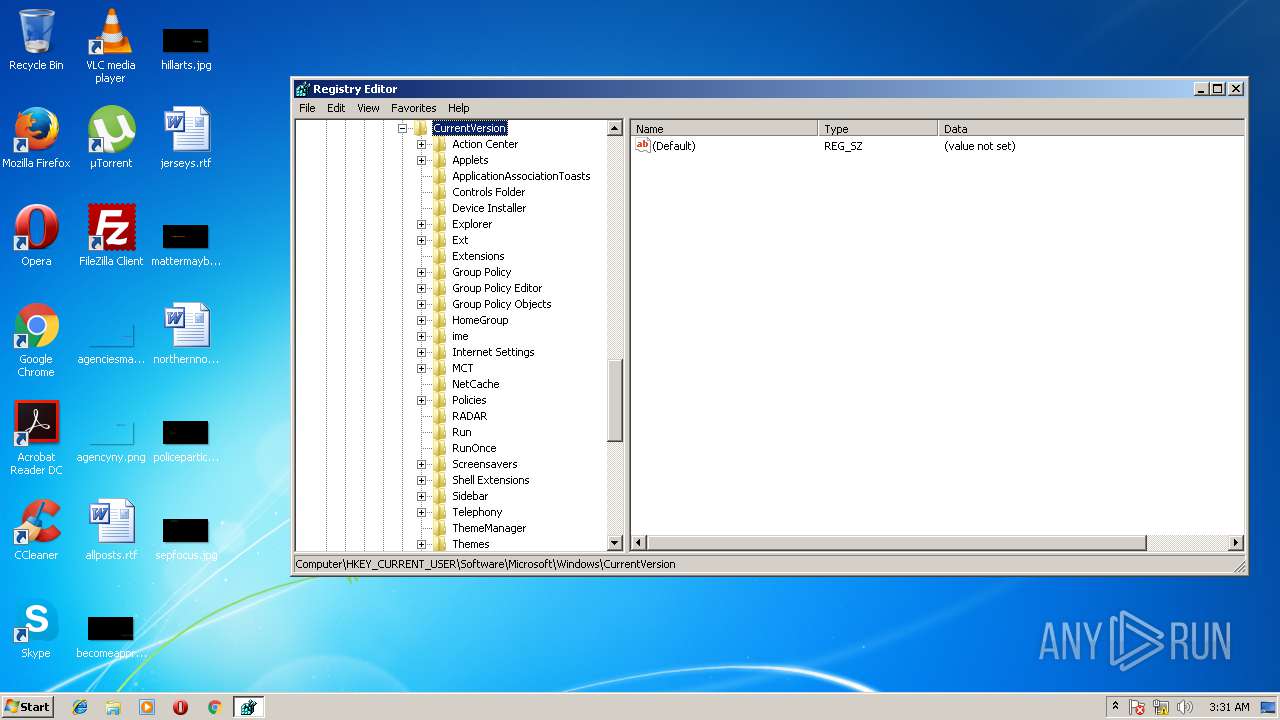The height and width of the screenshot is (720, 1280).
Task: Launch VLC media player shortcut
Action: coord(110,46)
